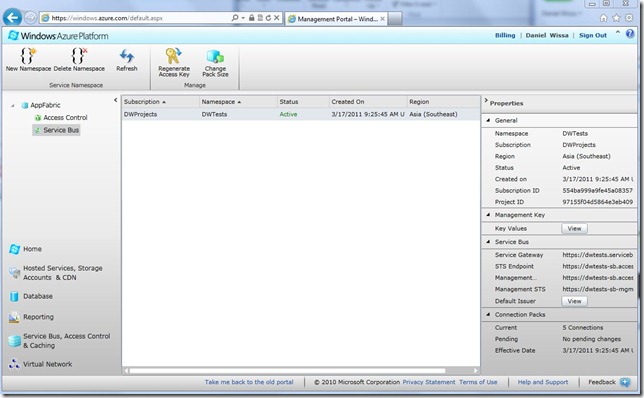Click the Delete Namespace icon

point(79,55)
